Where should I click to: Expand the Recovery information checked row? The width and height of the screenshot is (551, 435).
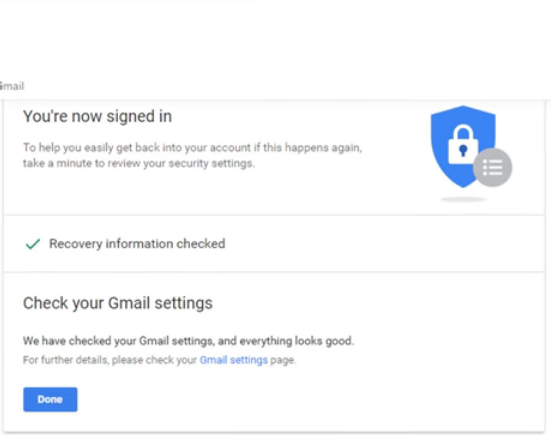coord(274,244)
